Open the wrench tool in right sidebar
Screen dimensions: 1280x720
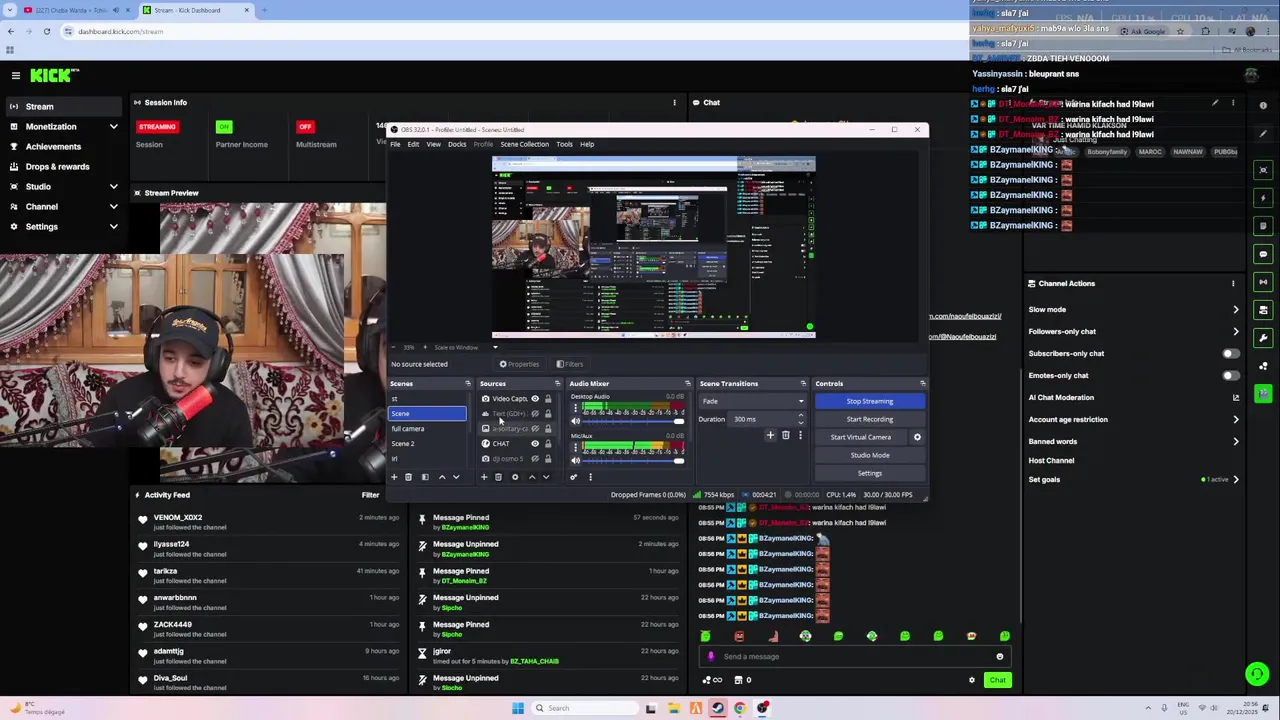pos(1263,338)
